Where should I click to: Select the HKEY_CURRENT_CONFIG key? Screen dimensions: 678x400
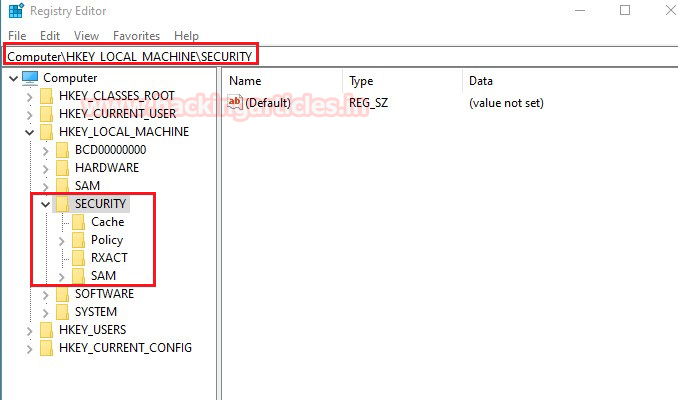[125, 348]
